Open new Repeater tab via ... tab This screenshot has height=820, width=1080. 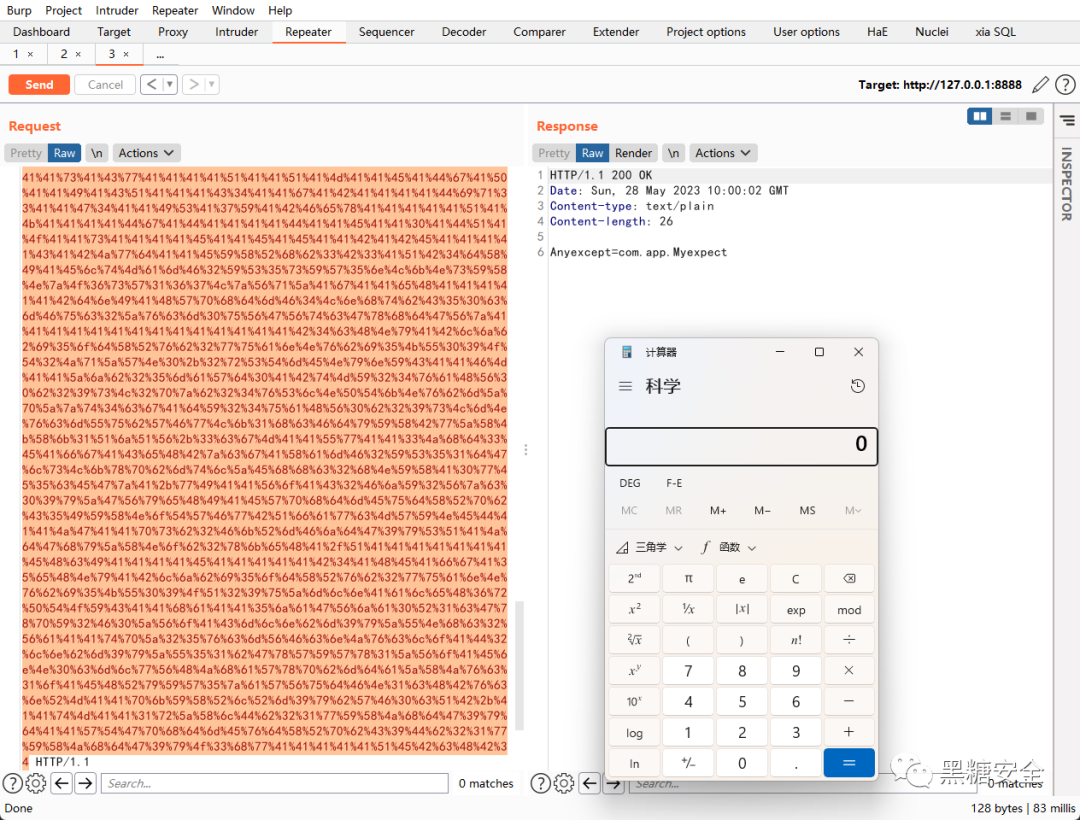coord(160,54)
